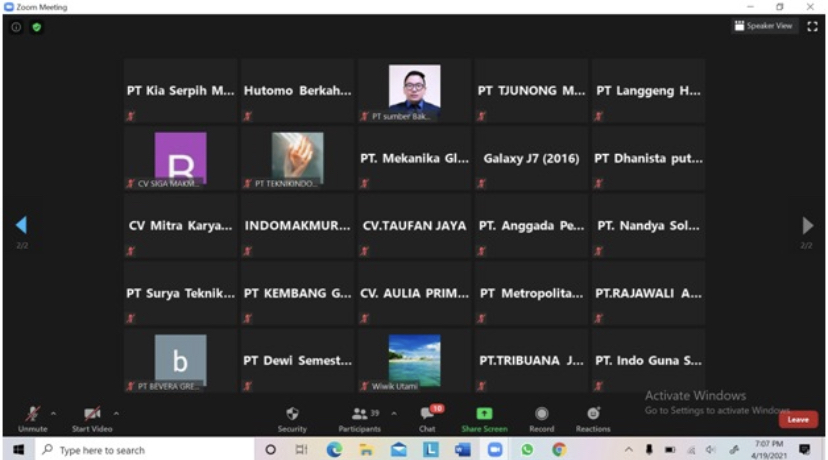Enter full screen mode icon
The width and height of the screenshot is (828, 460).
[812, 26]
